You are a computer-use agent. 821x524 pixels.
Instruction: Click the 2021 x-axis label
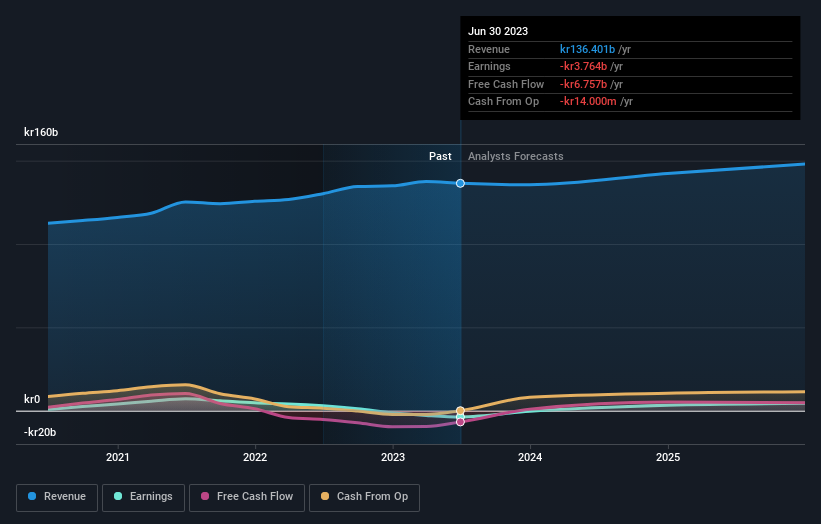[x=118, y=457]
